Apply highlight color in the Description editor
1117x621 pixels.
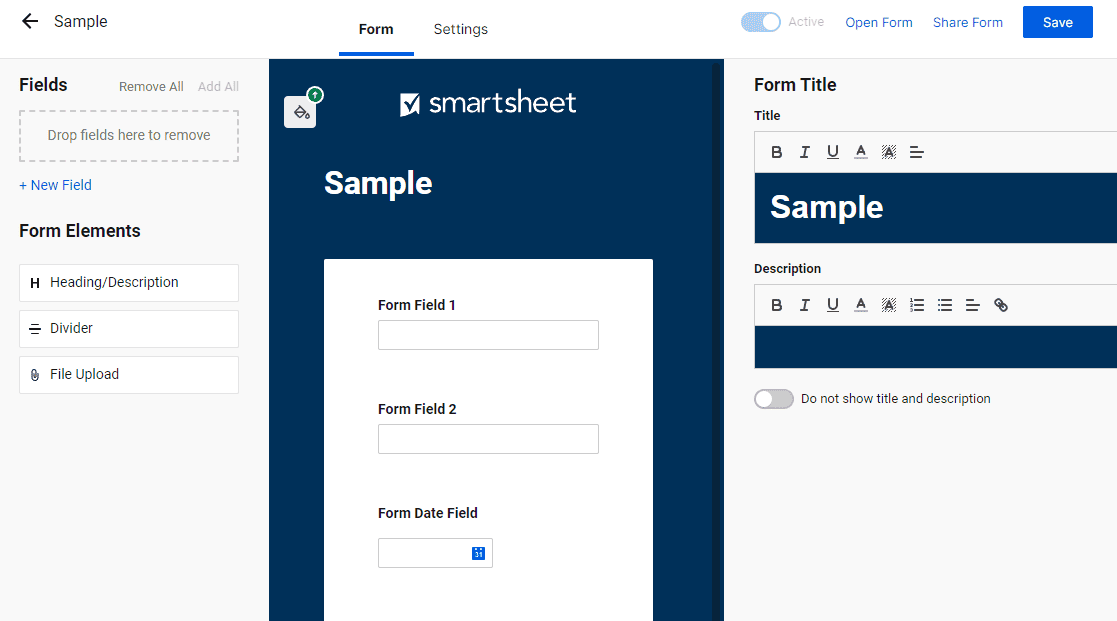tap(889, 305)
